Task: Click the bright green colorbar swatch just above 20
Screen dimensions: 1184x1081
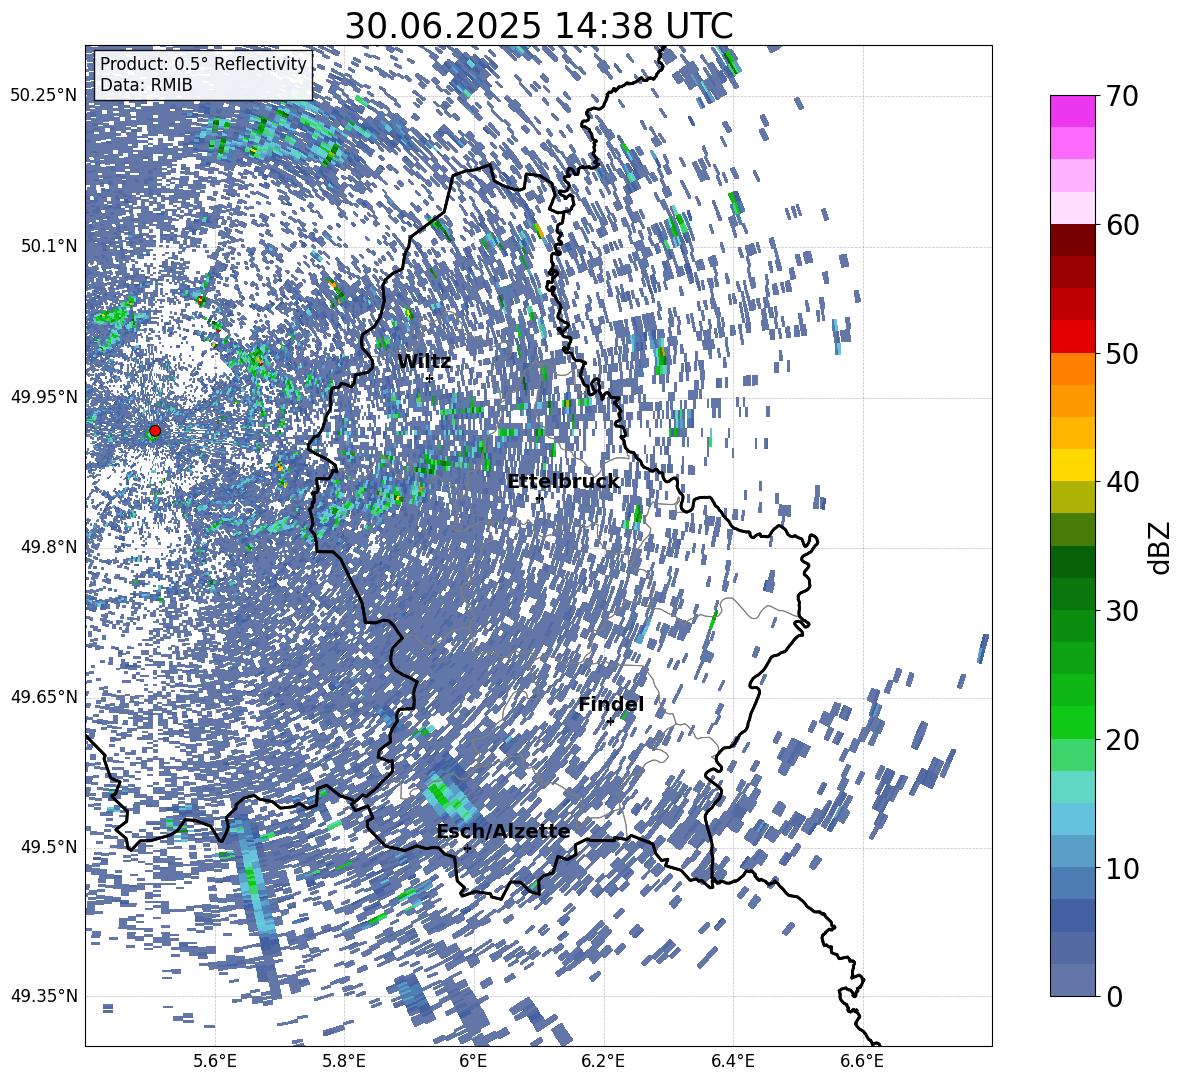Action: (x=1072, y=722)
